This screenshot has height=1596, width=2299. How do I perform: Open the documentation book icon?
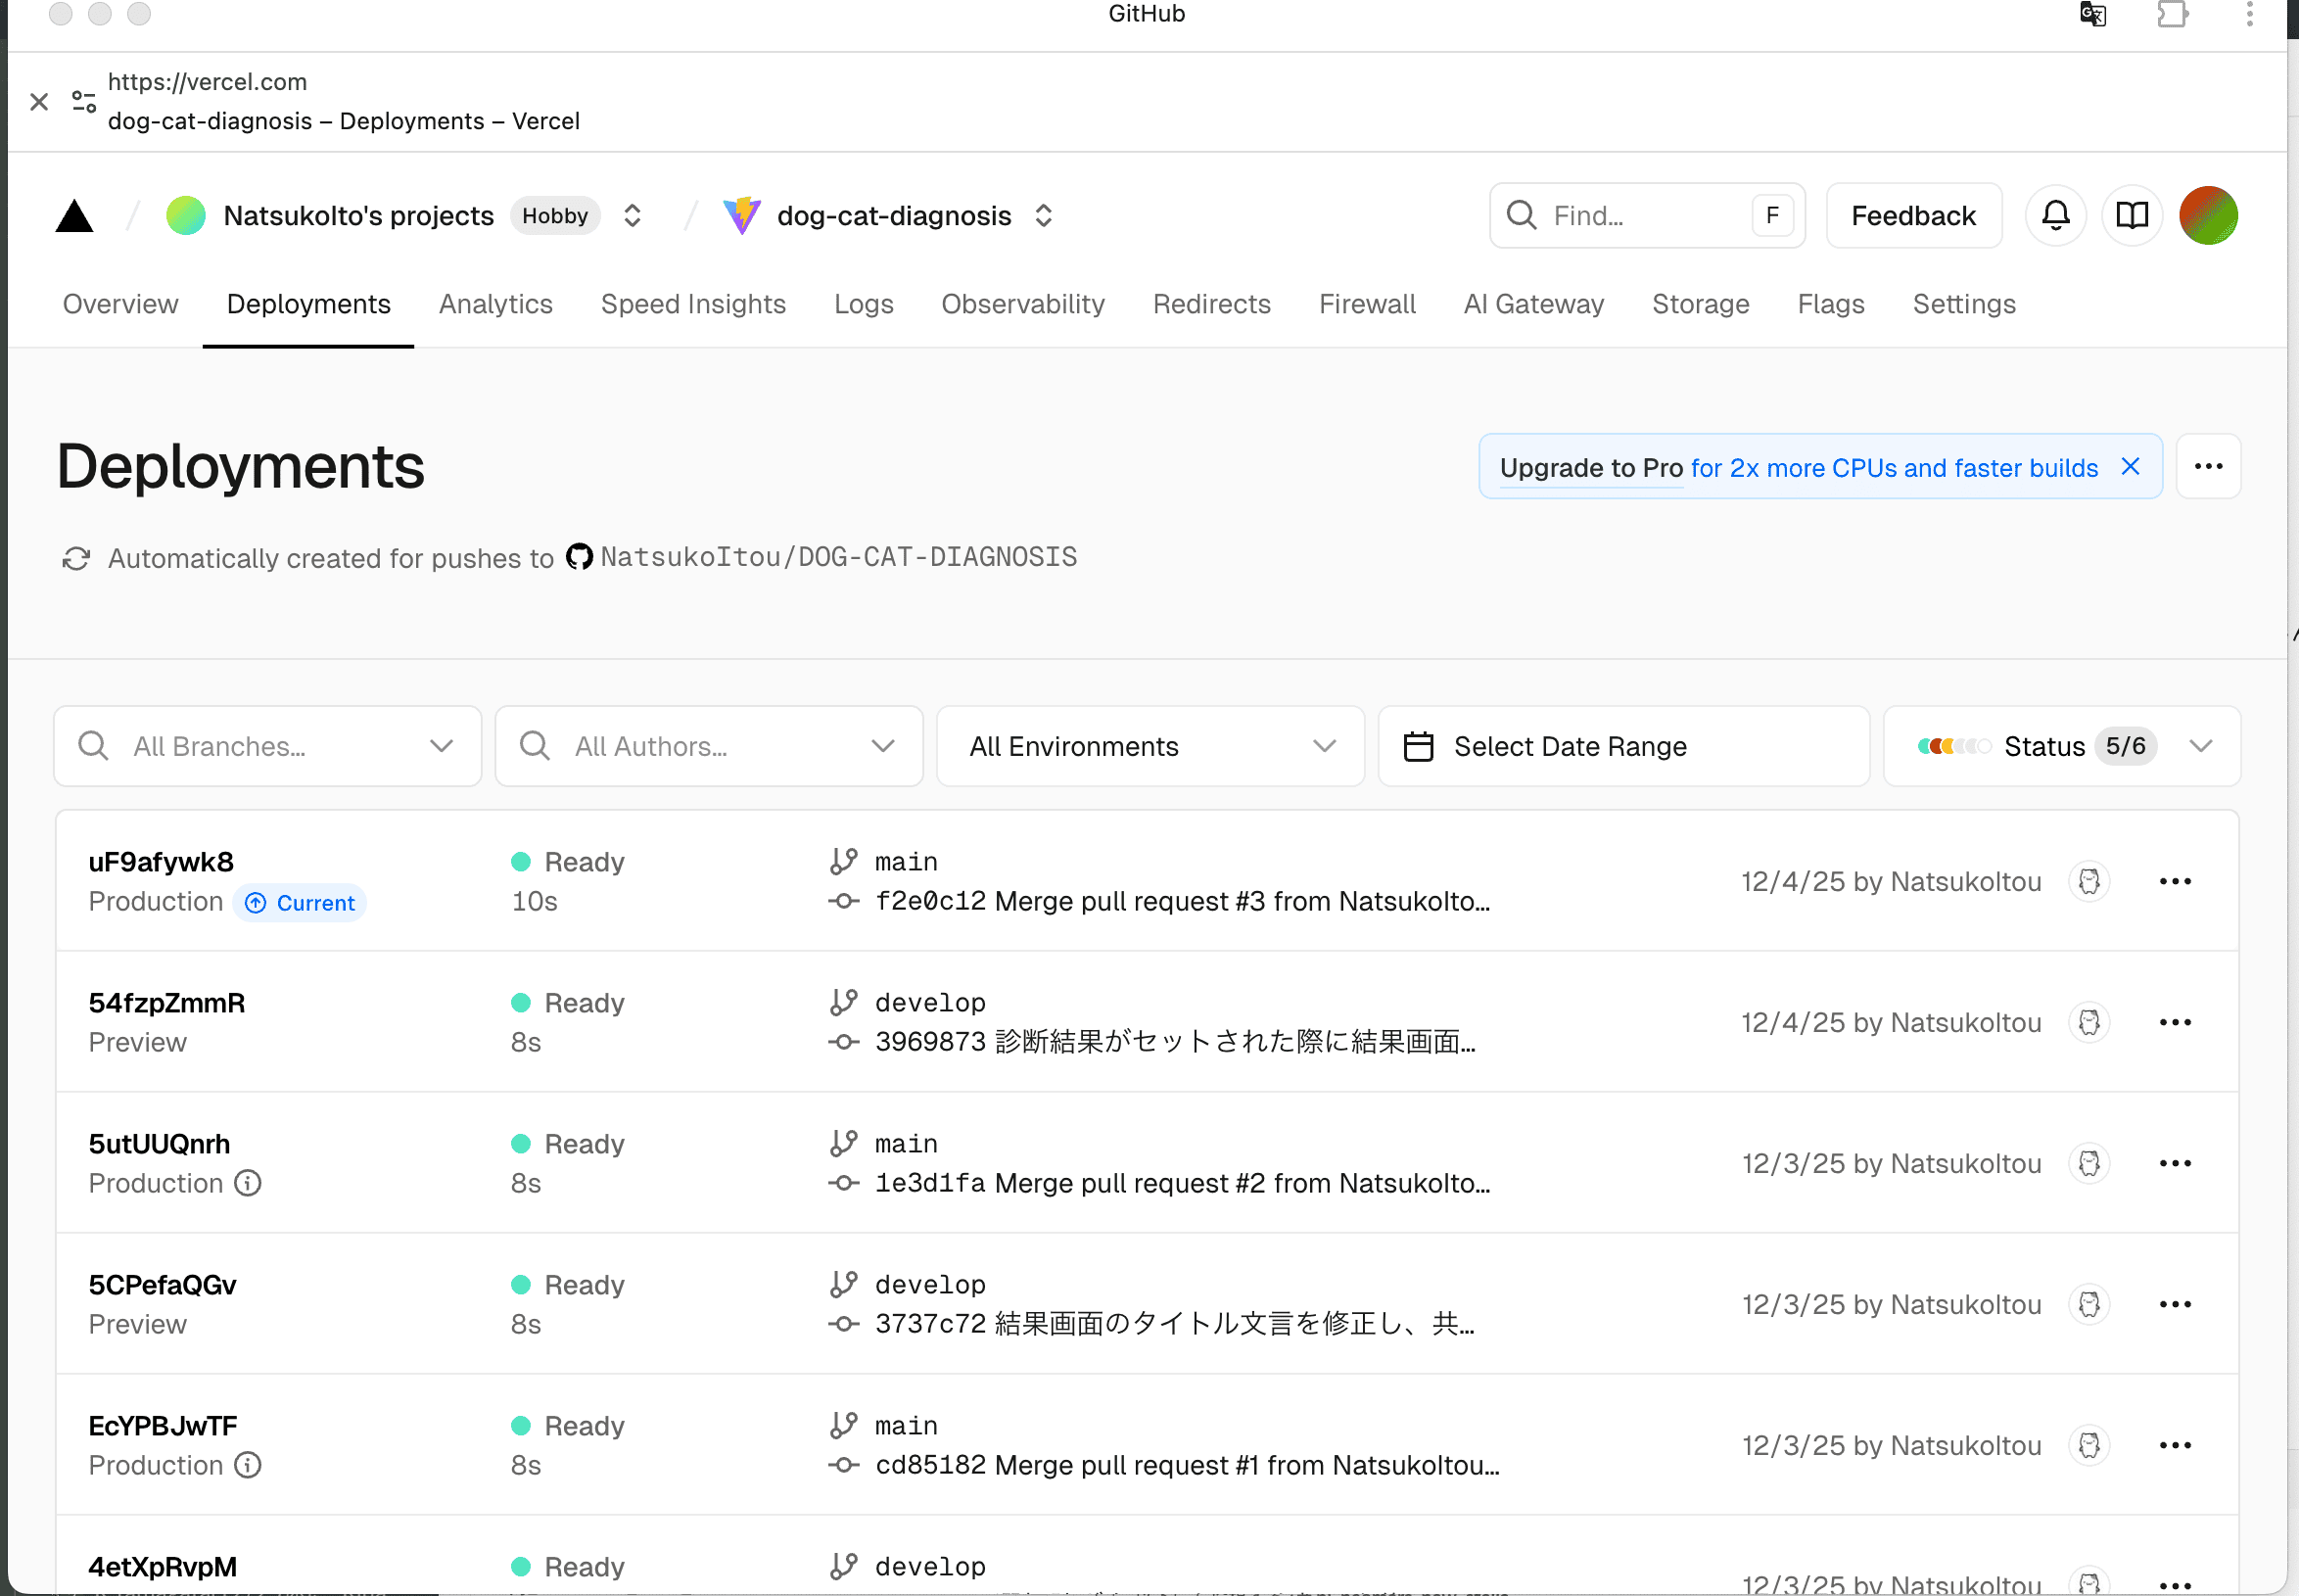point(2131,216)
